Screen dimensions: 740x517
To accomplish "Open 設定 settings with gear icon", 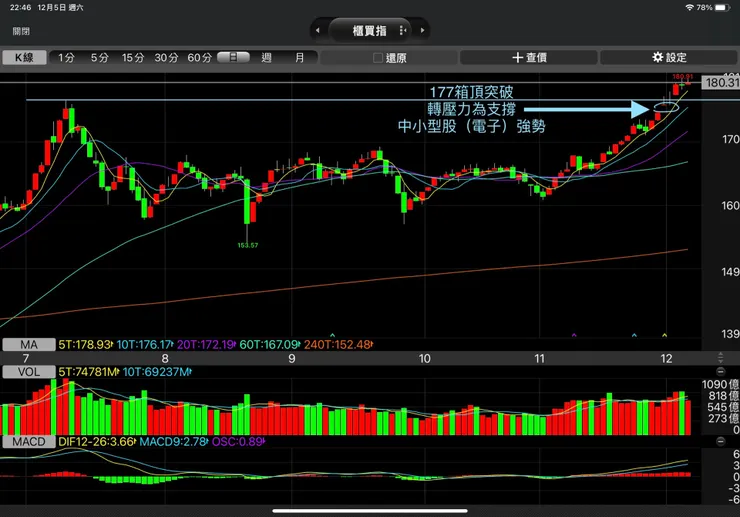I will coord(669,58).
